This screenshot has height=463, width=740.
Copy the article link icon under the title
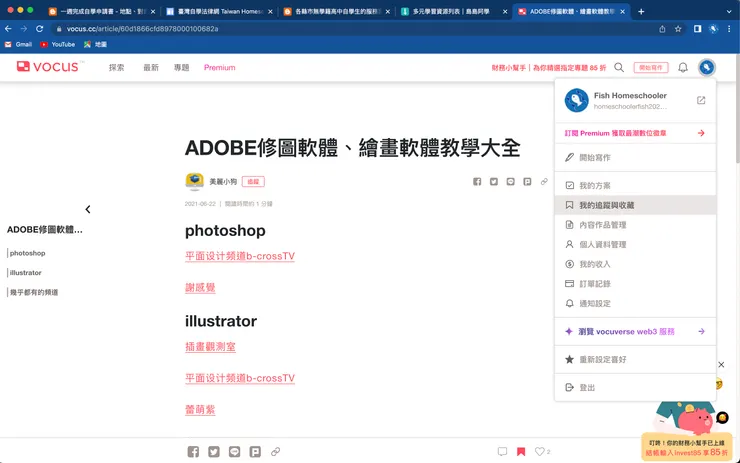pos(544,182)
